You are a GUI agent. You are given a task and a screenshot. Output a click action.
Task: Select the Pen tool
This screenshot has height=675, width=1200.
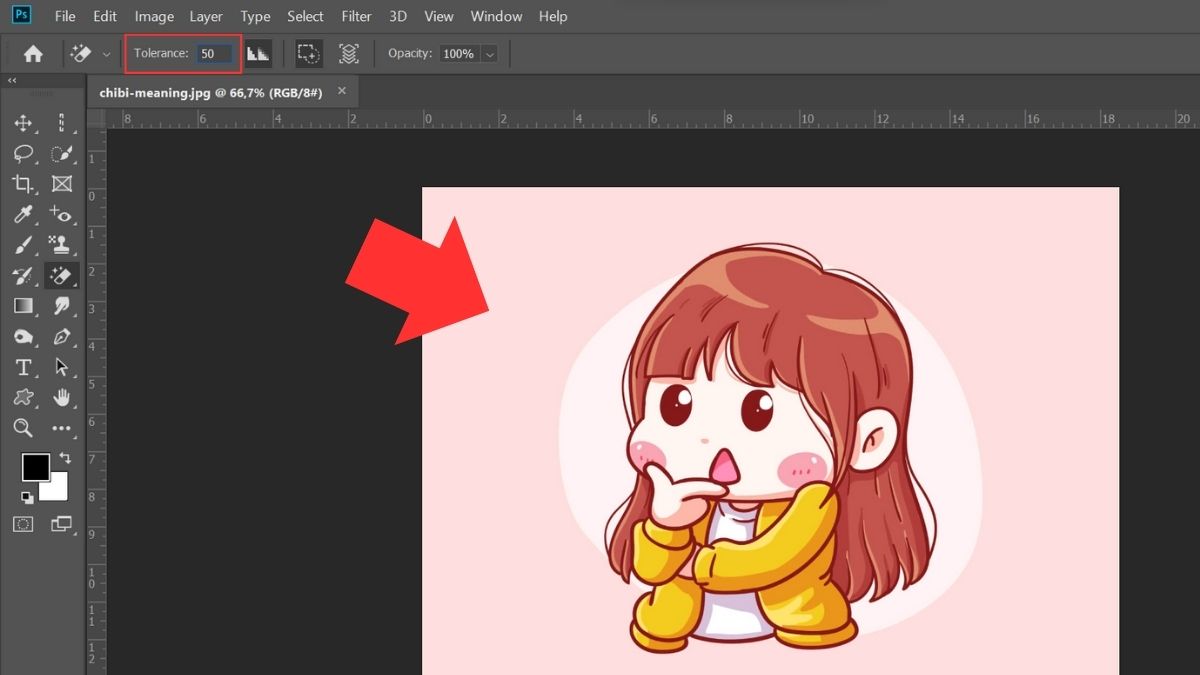[x=62, y=337]
